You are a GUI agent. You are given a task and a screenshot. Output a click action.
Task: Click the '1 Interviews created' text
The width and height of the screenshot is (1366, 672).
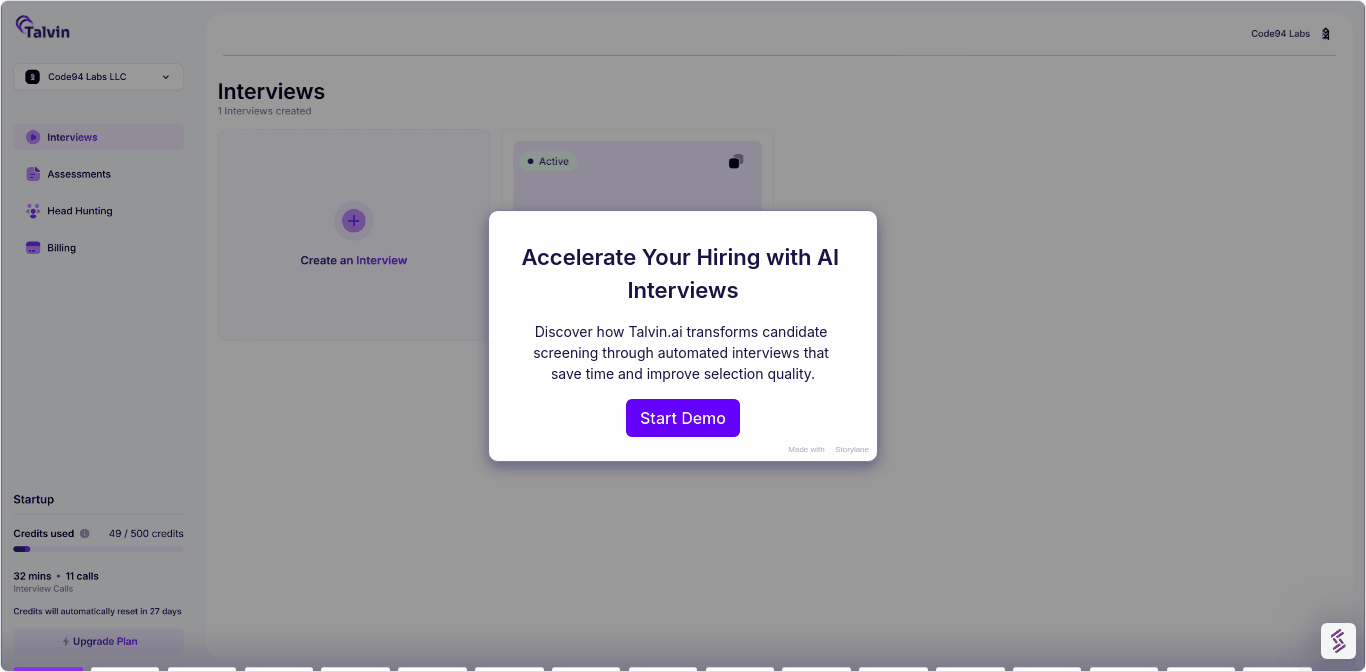(264, 111)
